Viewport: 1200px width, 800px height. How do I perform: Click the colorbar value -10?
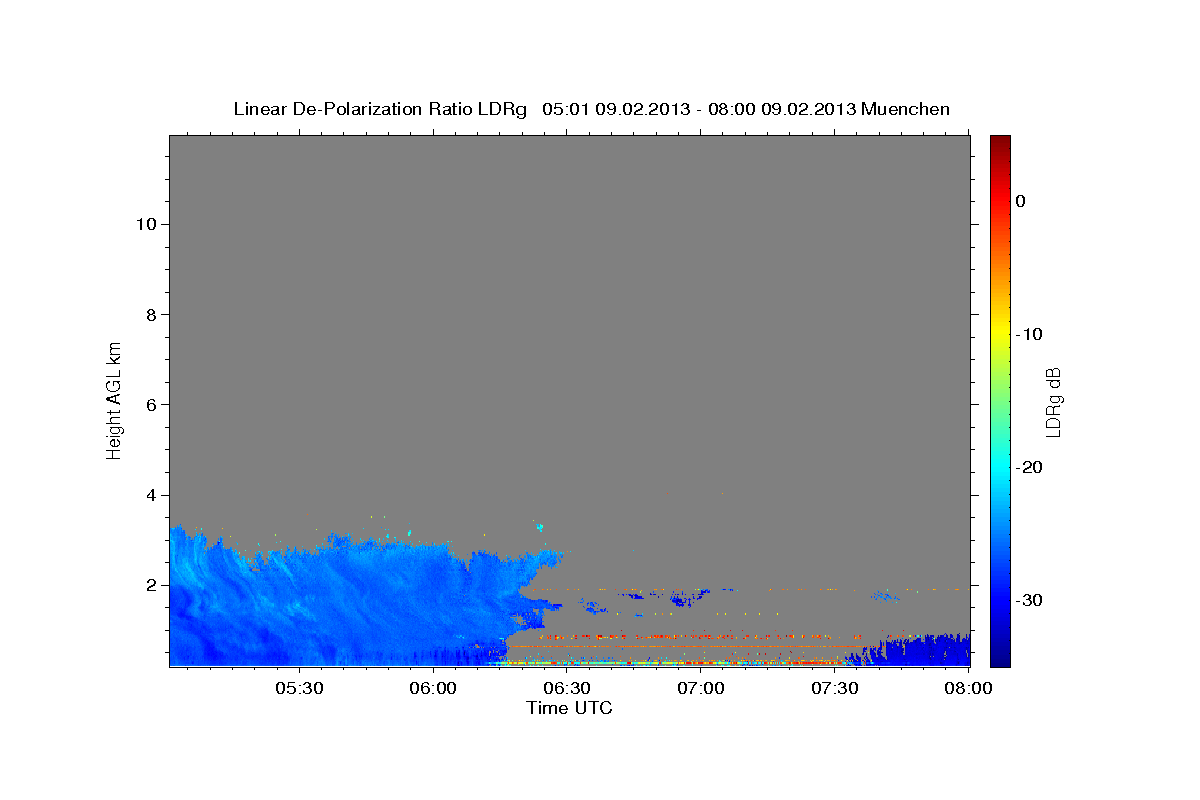coord(1029,334)
